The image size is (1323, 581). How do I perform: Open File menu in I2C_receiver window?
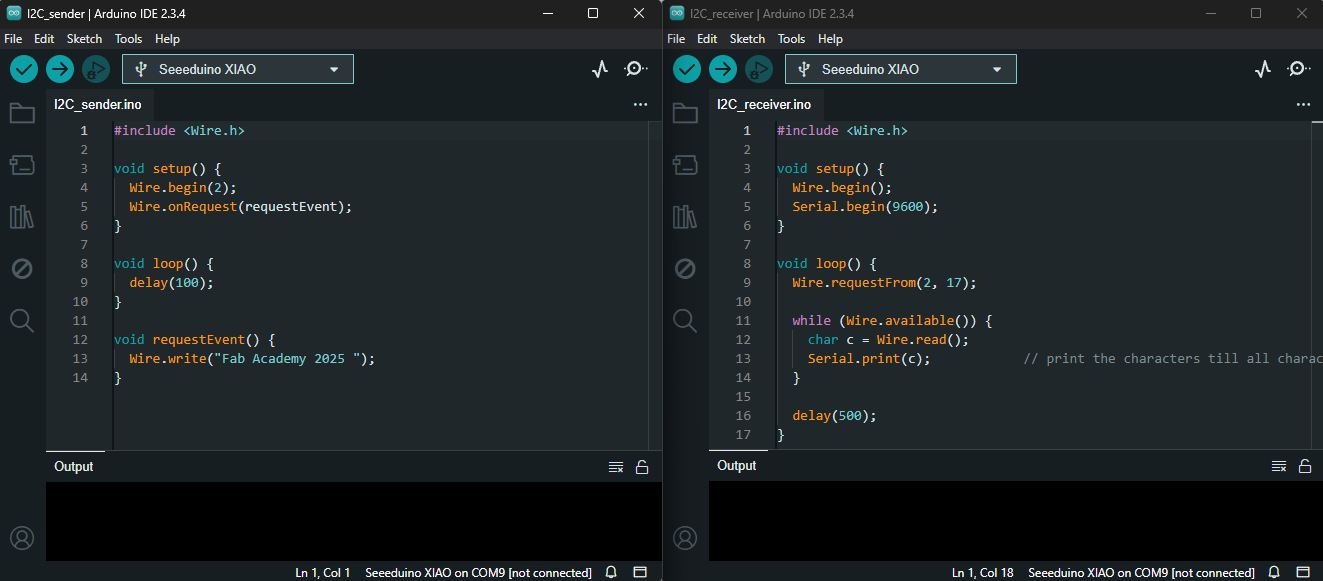coord(676,39)
